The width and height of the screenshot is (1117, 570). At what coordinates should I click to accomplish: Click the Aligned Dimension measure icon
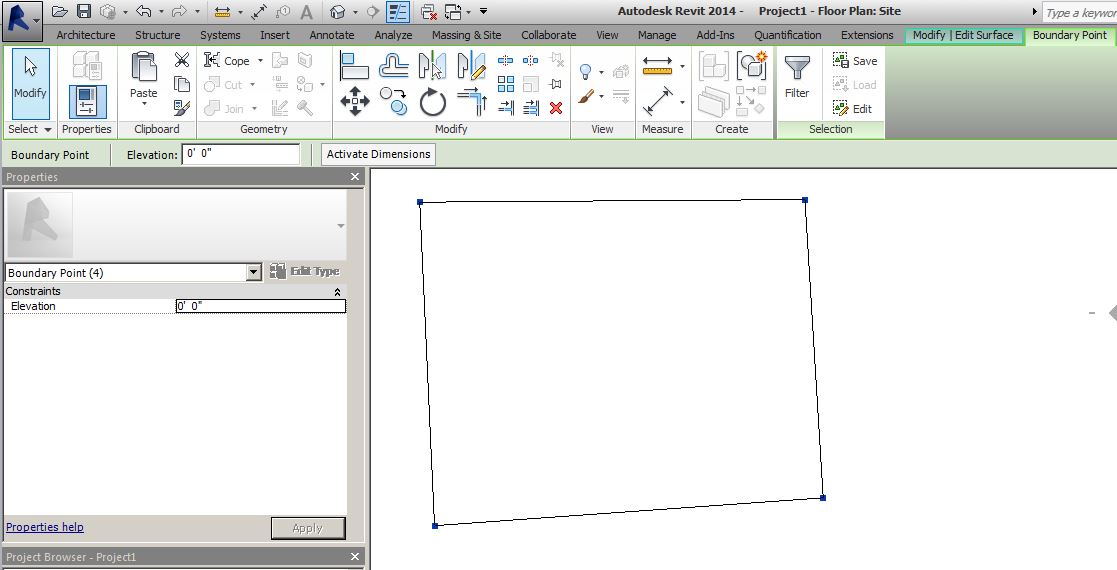coord(657,101)
